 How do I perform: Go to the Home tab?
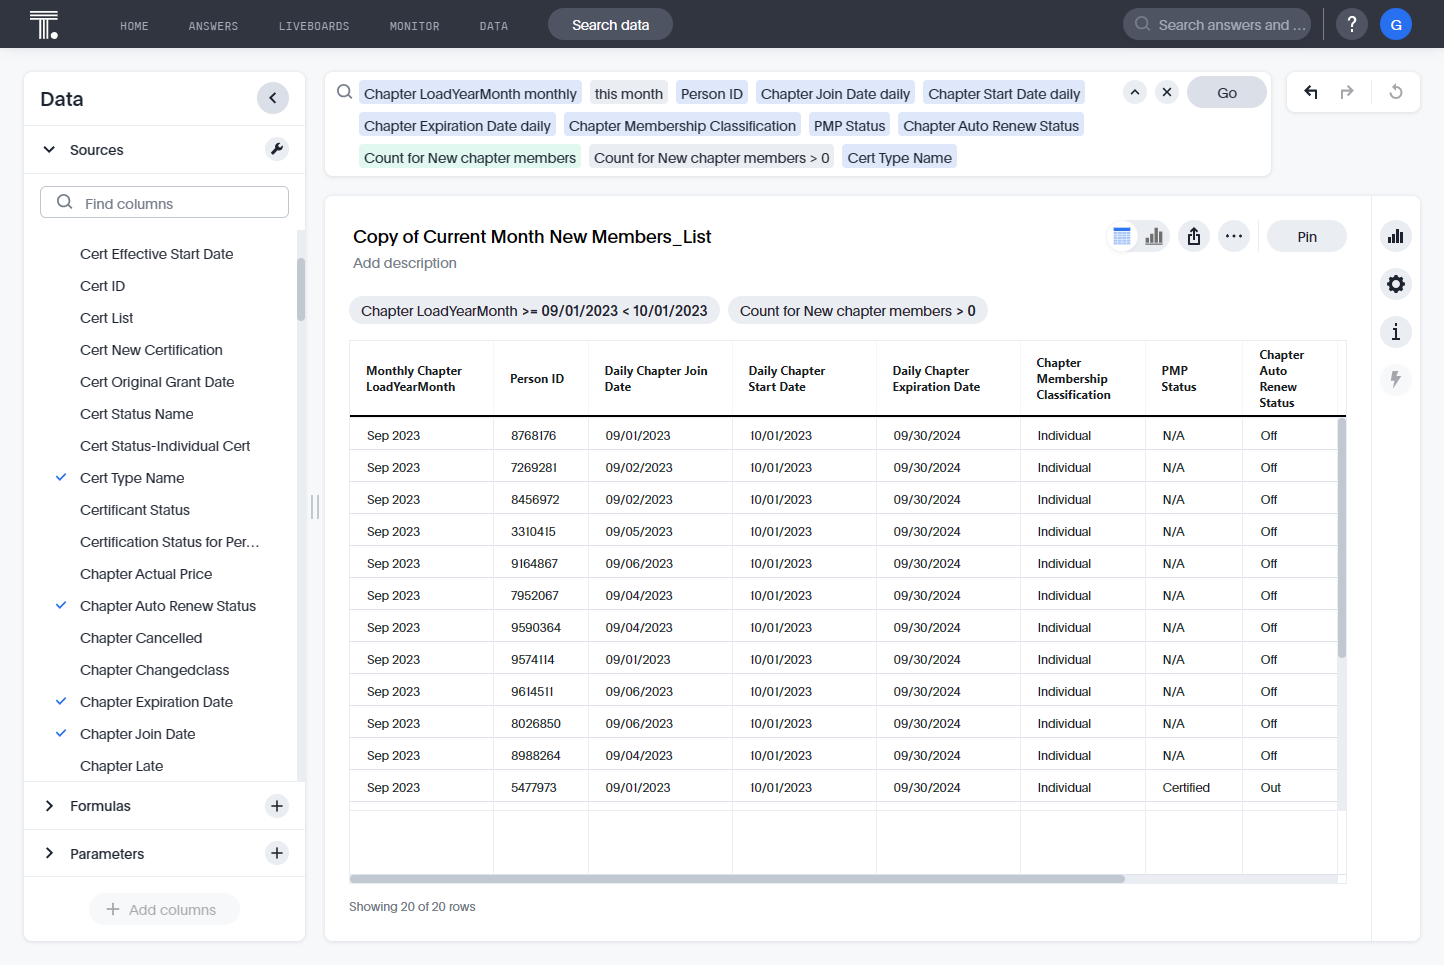click(x=134, y=26)
